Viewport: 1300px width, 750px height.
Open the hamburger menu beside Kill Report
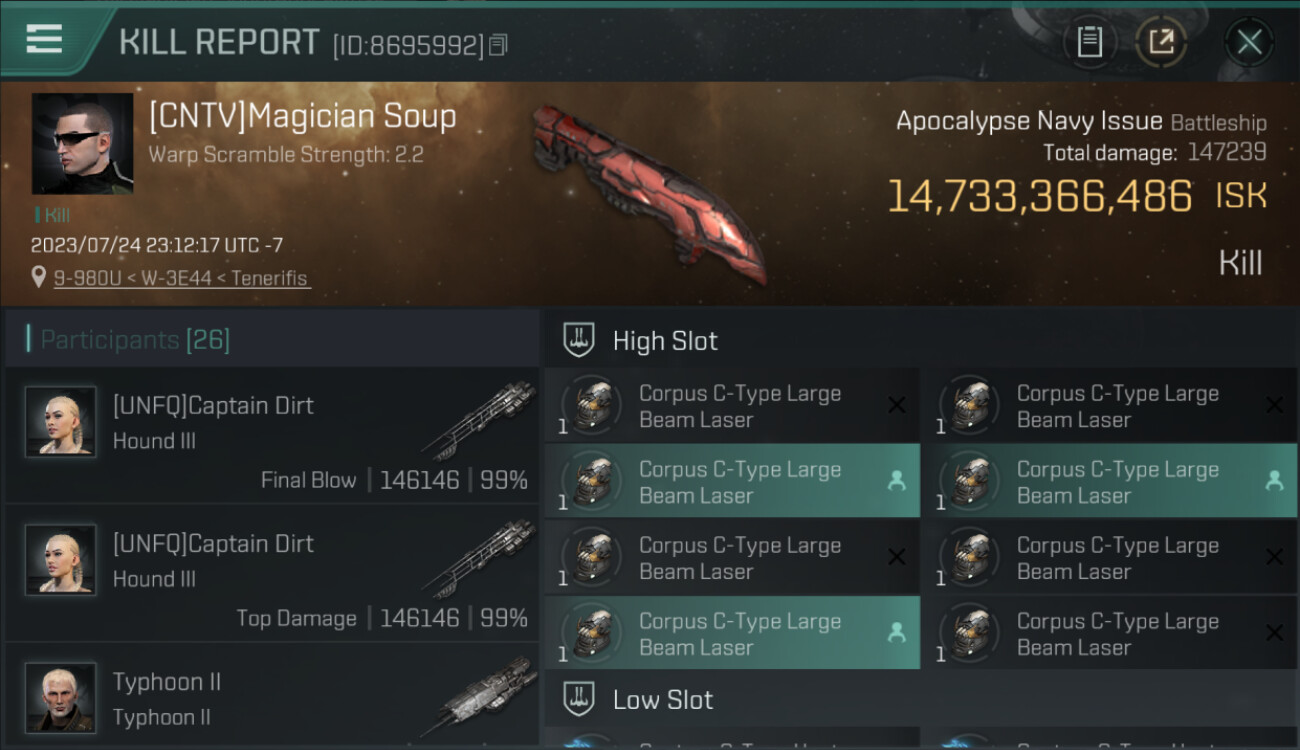coord(44,40)
